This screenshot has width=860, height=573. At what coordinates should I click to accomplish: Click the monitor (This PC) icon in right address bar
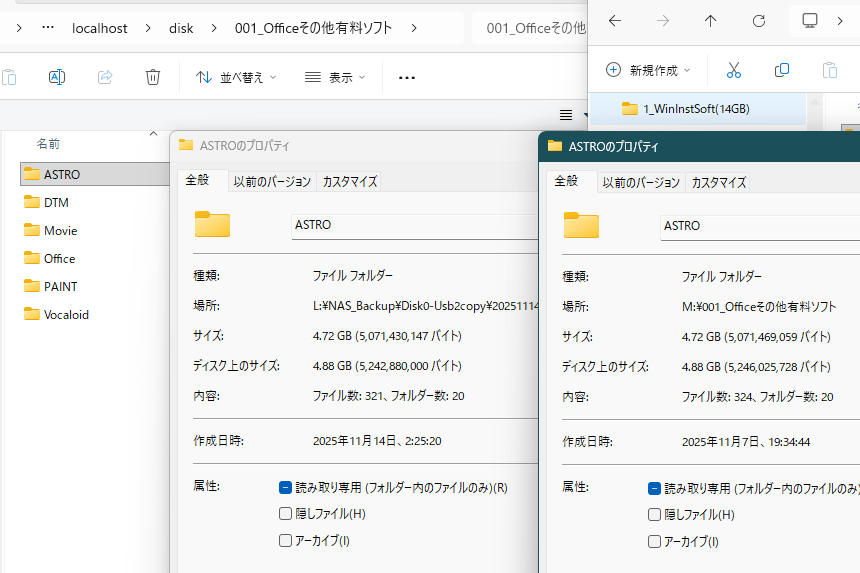click(810, 21)
